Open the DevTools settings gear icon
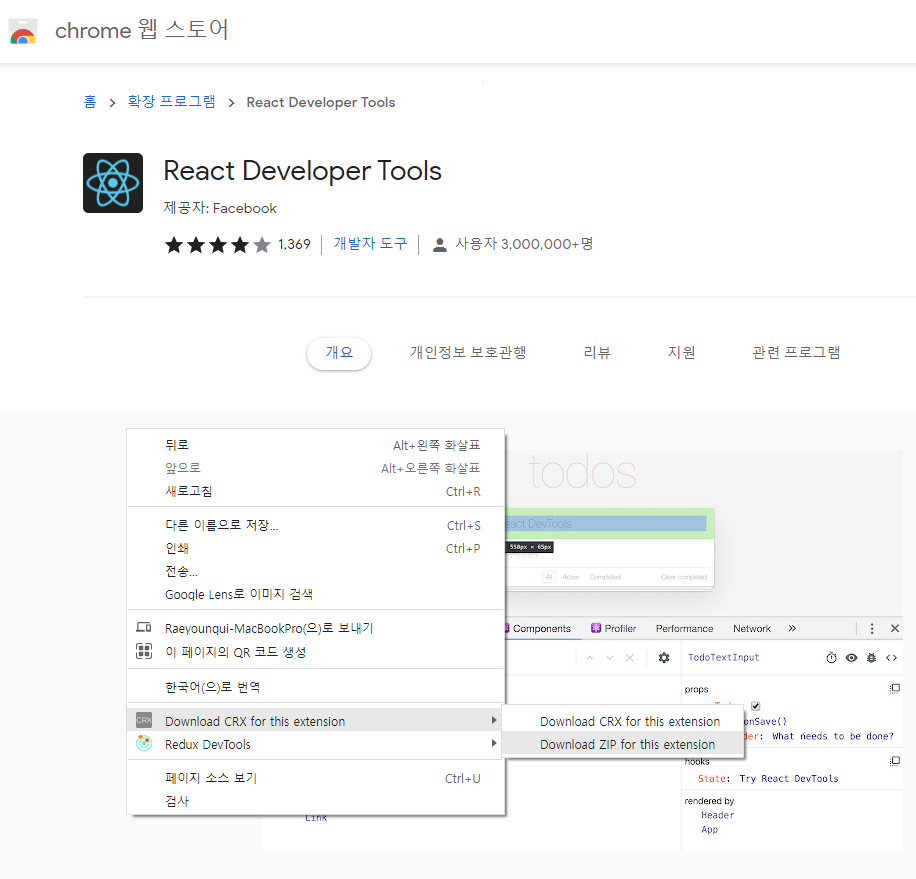 click(664, 658)
